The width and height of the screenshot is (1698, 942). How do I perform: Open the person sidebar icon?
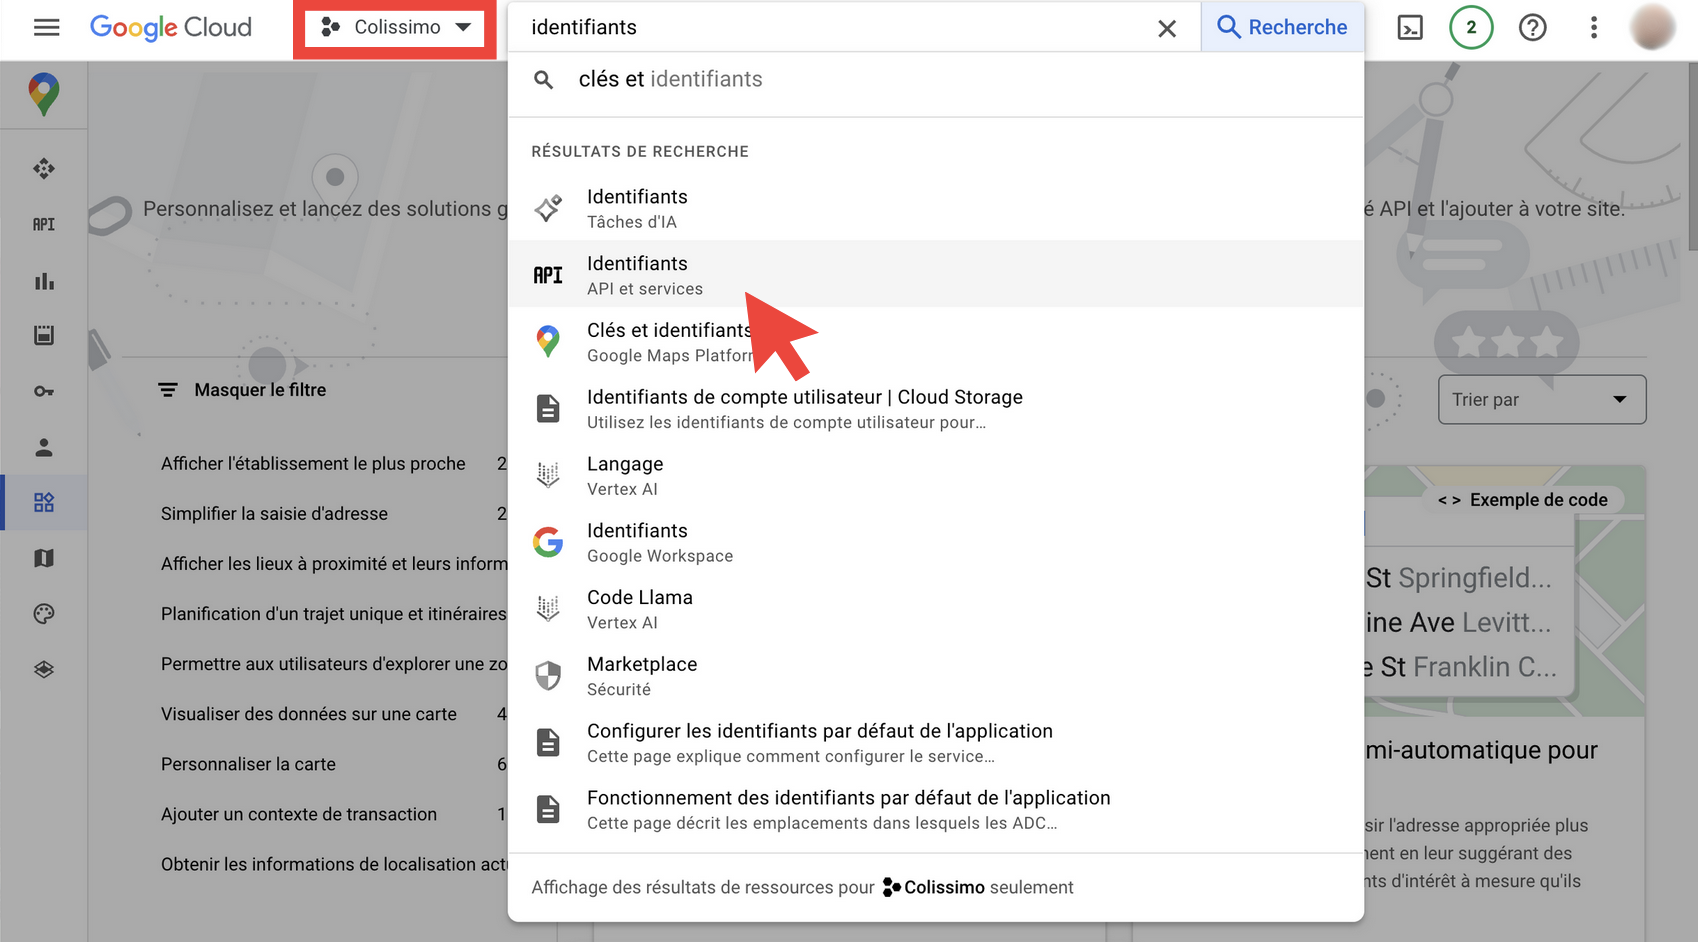pyautogui.click(x=44, y=447)
